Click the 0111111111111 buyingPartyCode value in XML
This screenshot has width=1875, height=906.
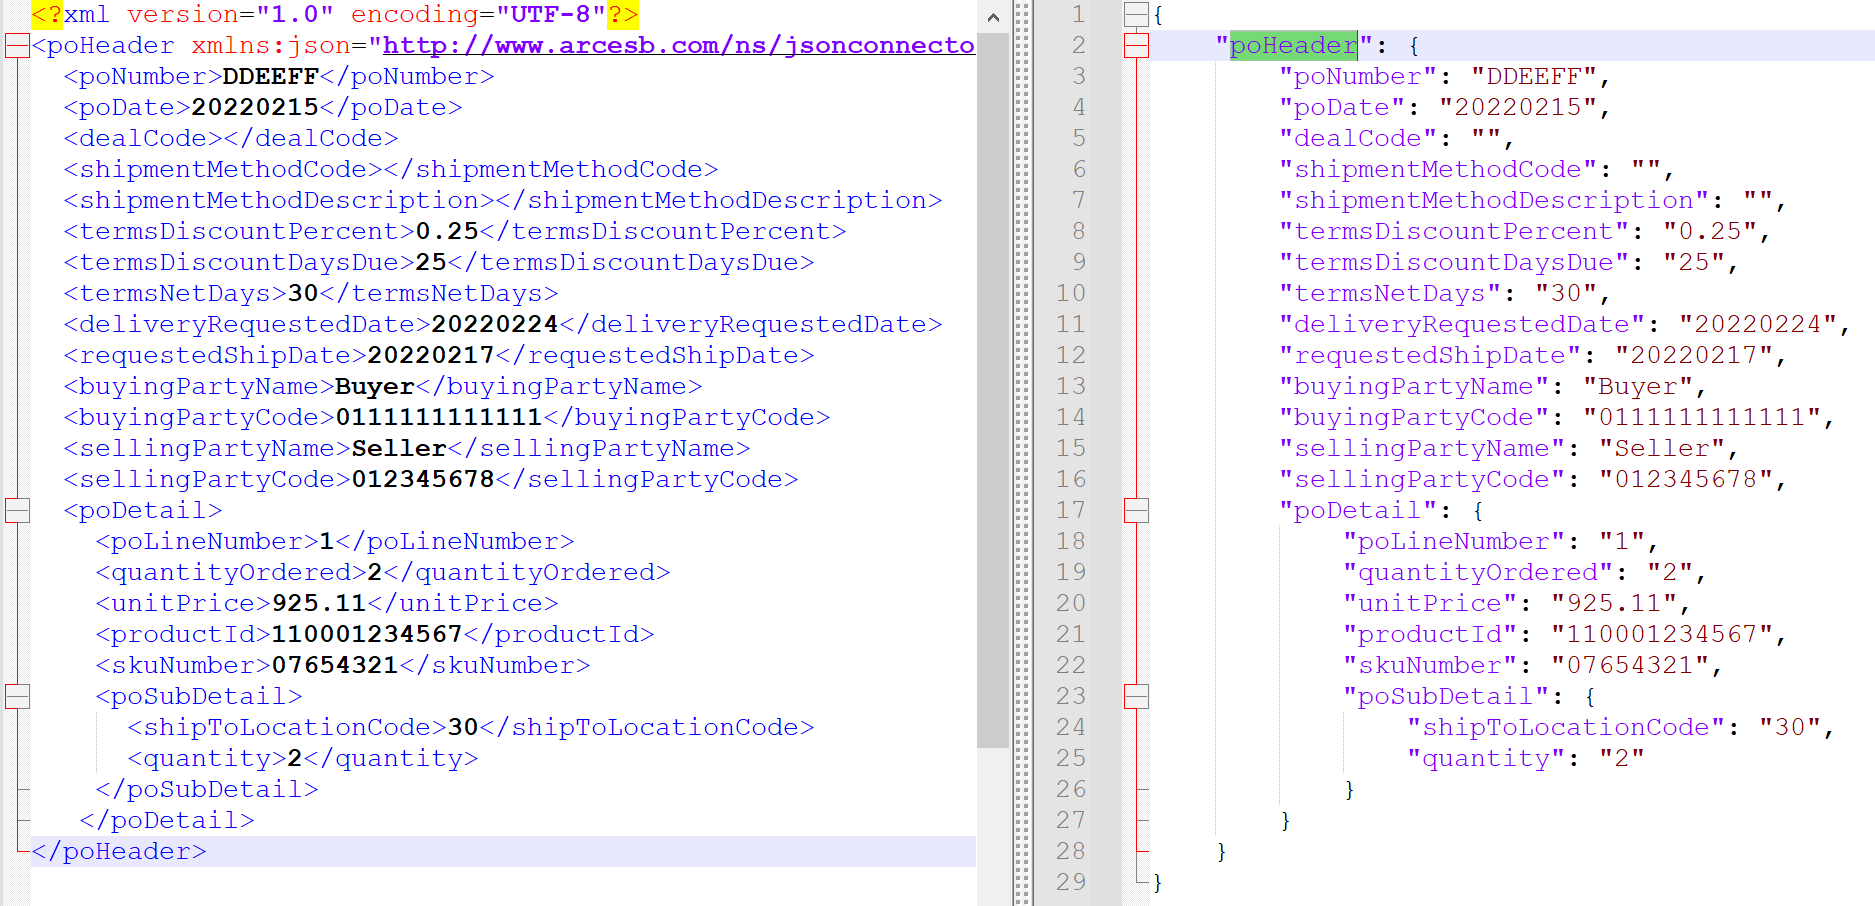(439, 418)
